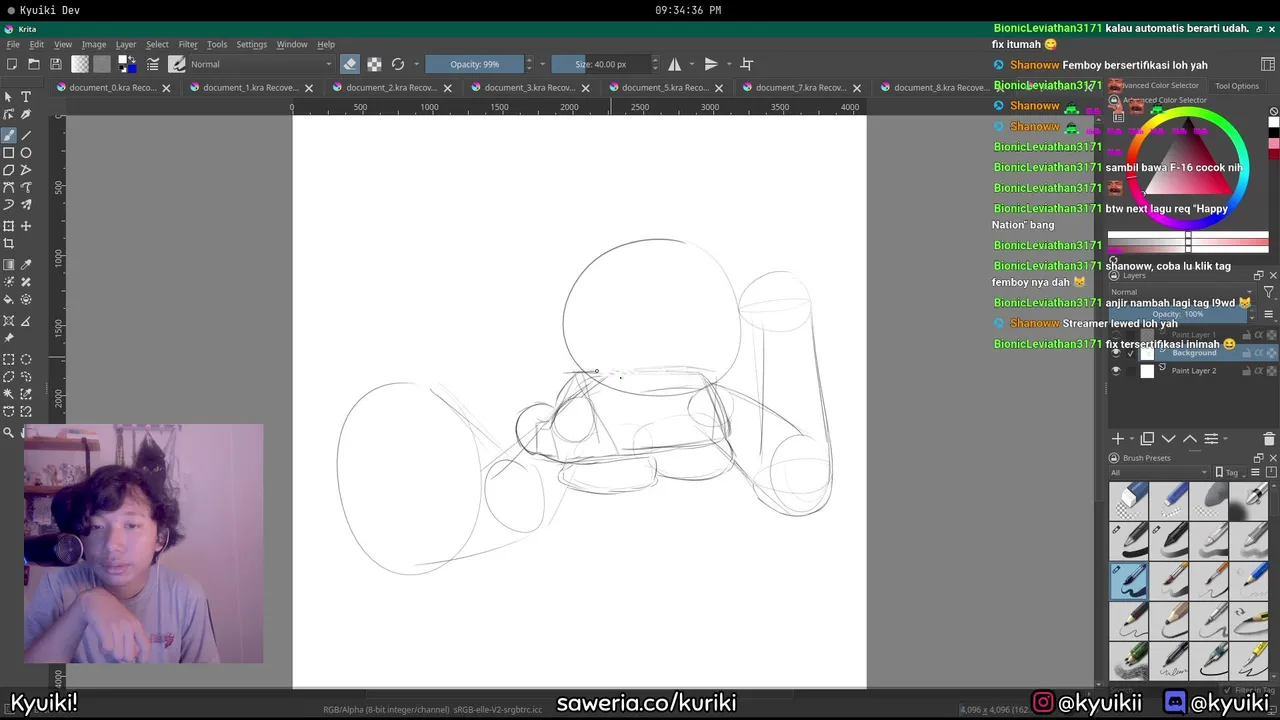Image resolution: width=1280 pixels, height=720 pixels.
Task: Open the File menu
Action: coord(13,44)
